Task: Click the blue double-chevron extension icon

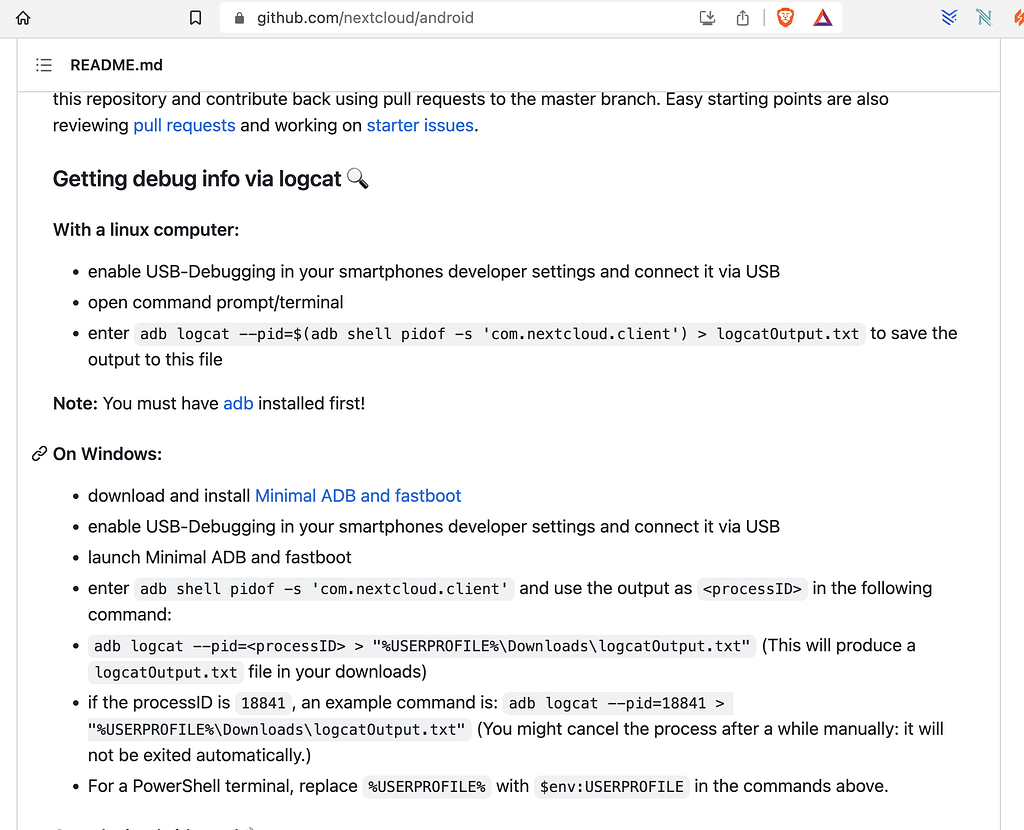Action: pos(949,17)
